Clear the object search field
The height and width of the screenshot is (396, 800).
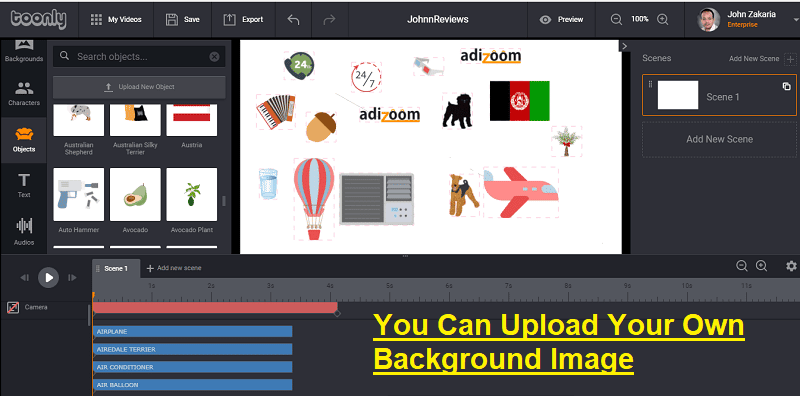(214, 57)
